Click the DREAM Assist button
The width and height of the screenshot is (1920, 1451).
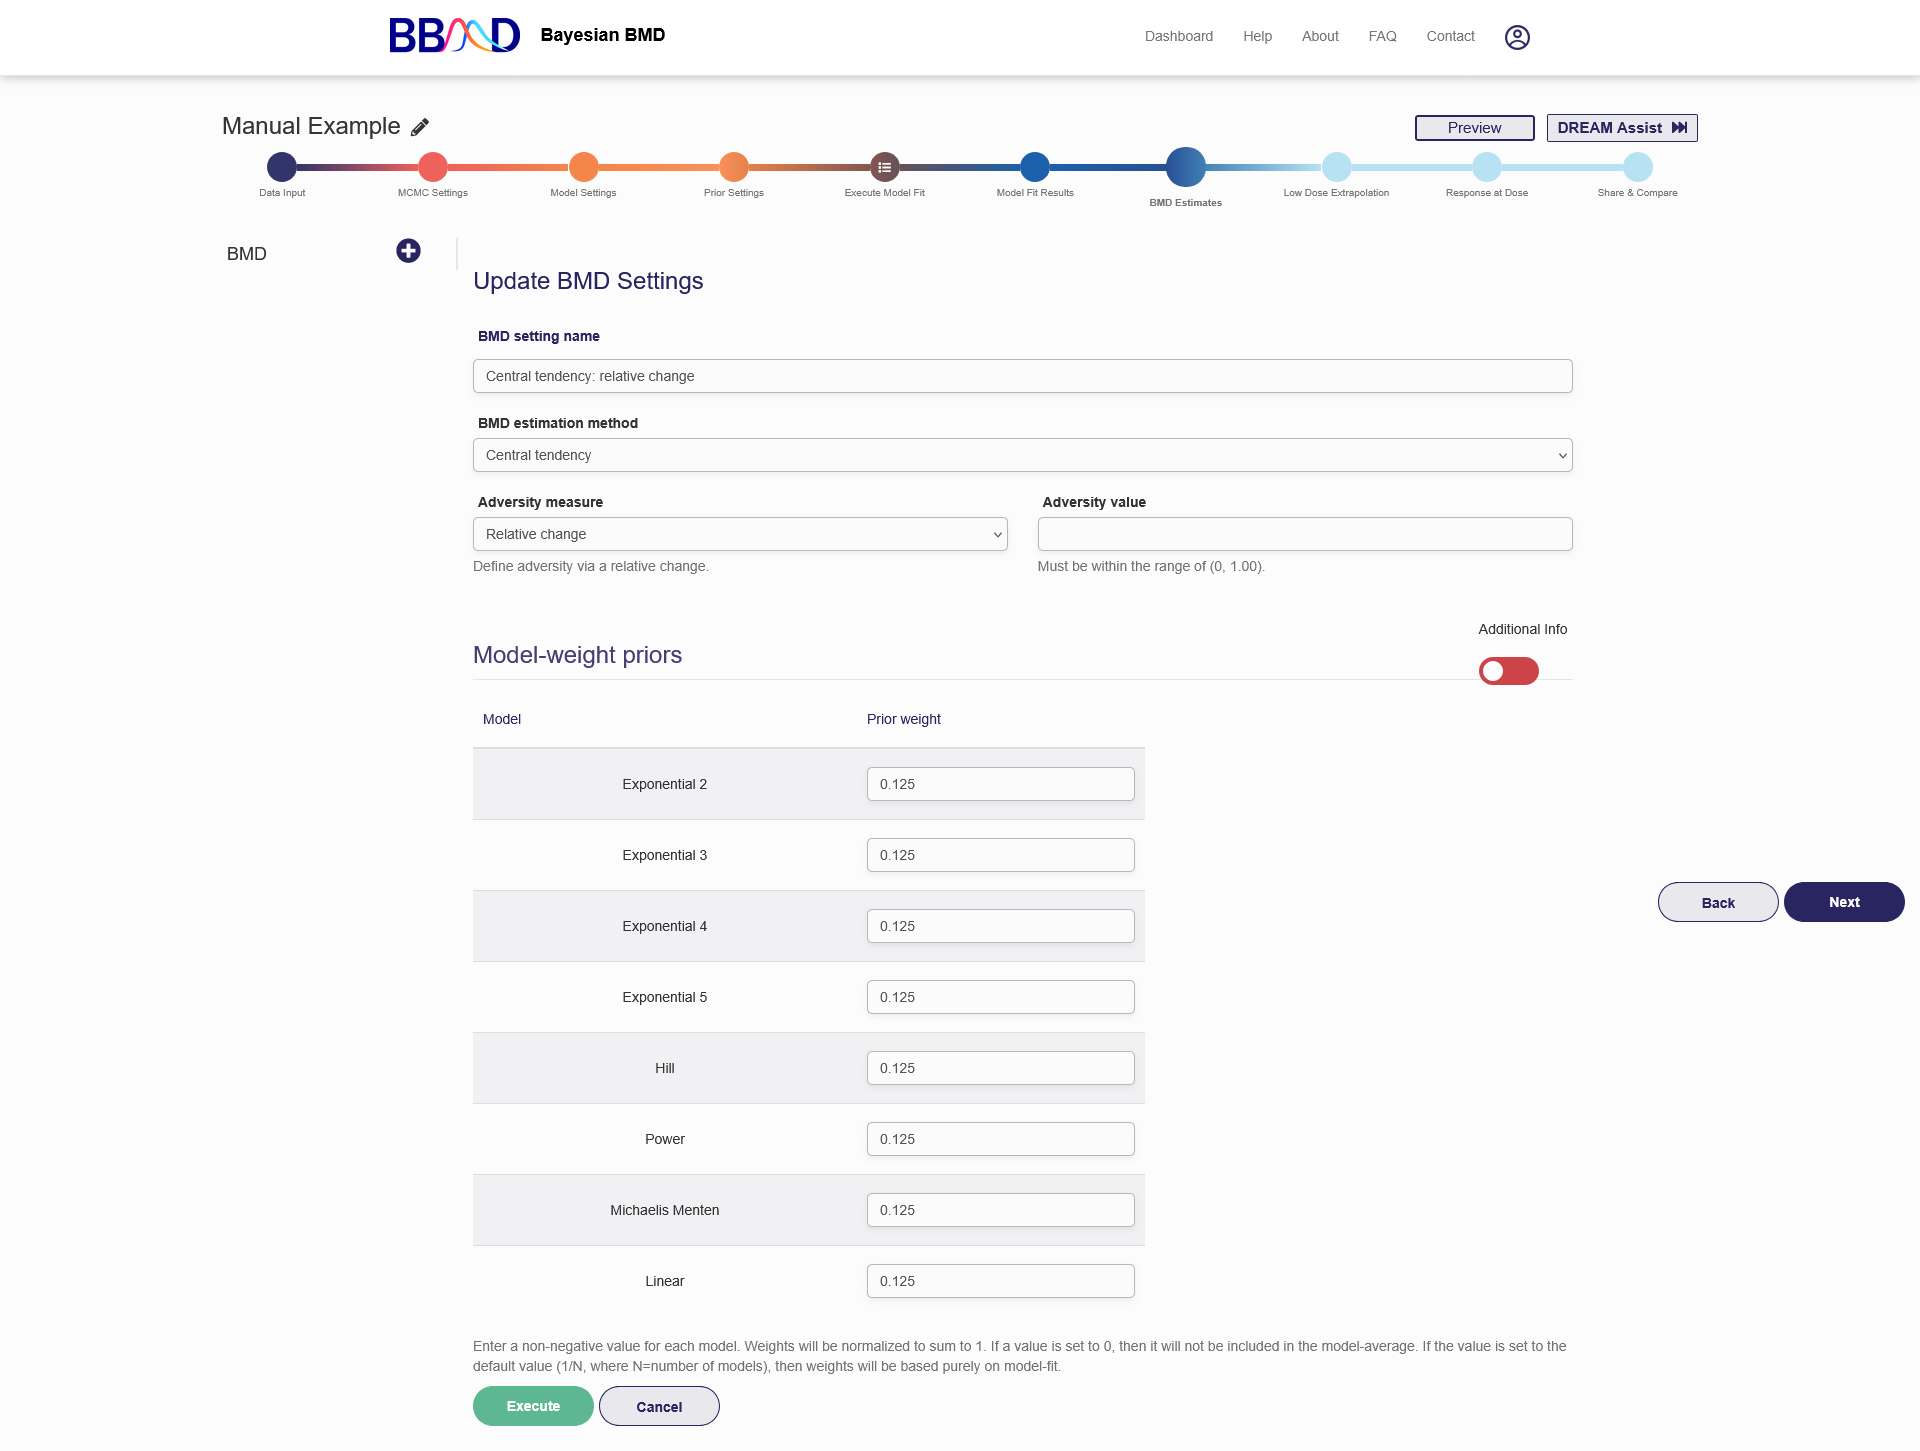point(1621,128)
